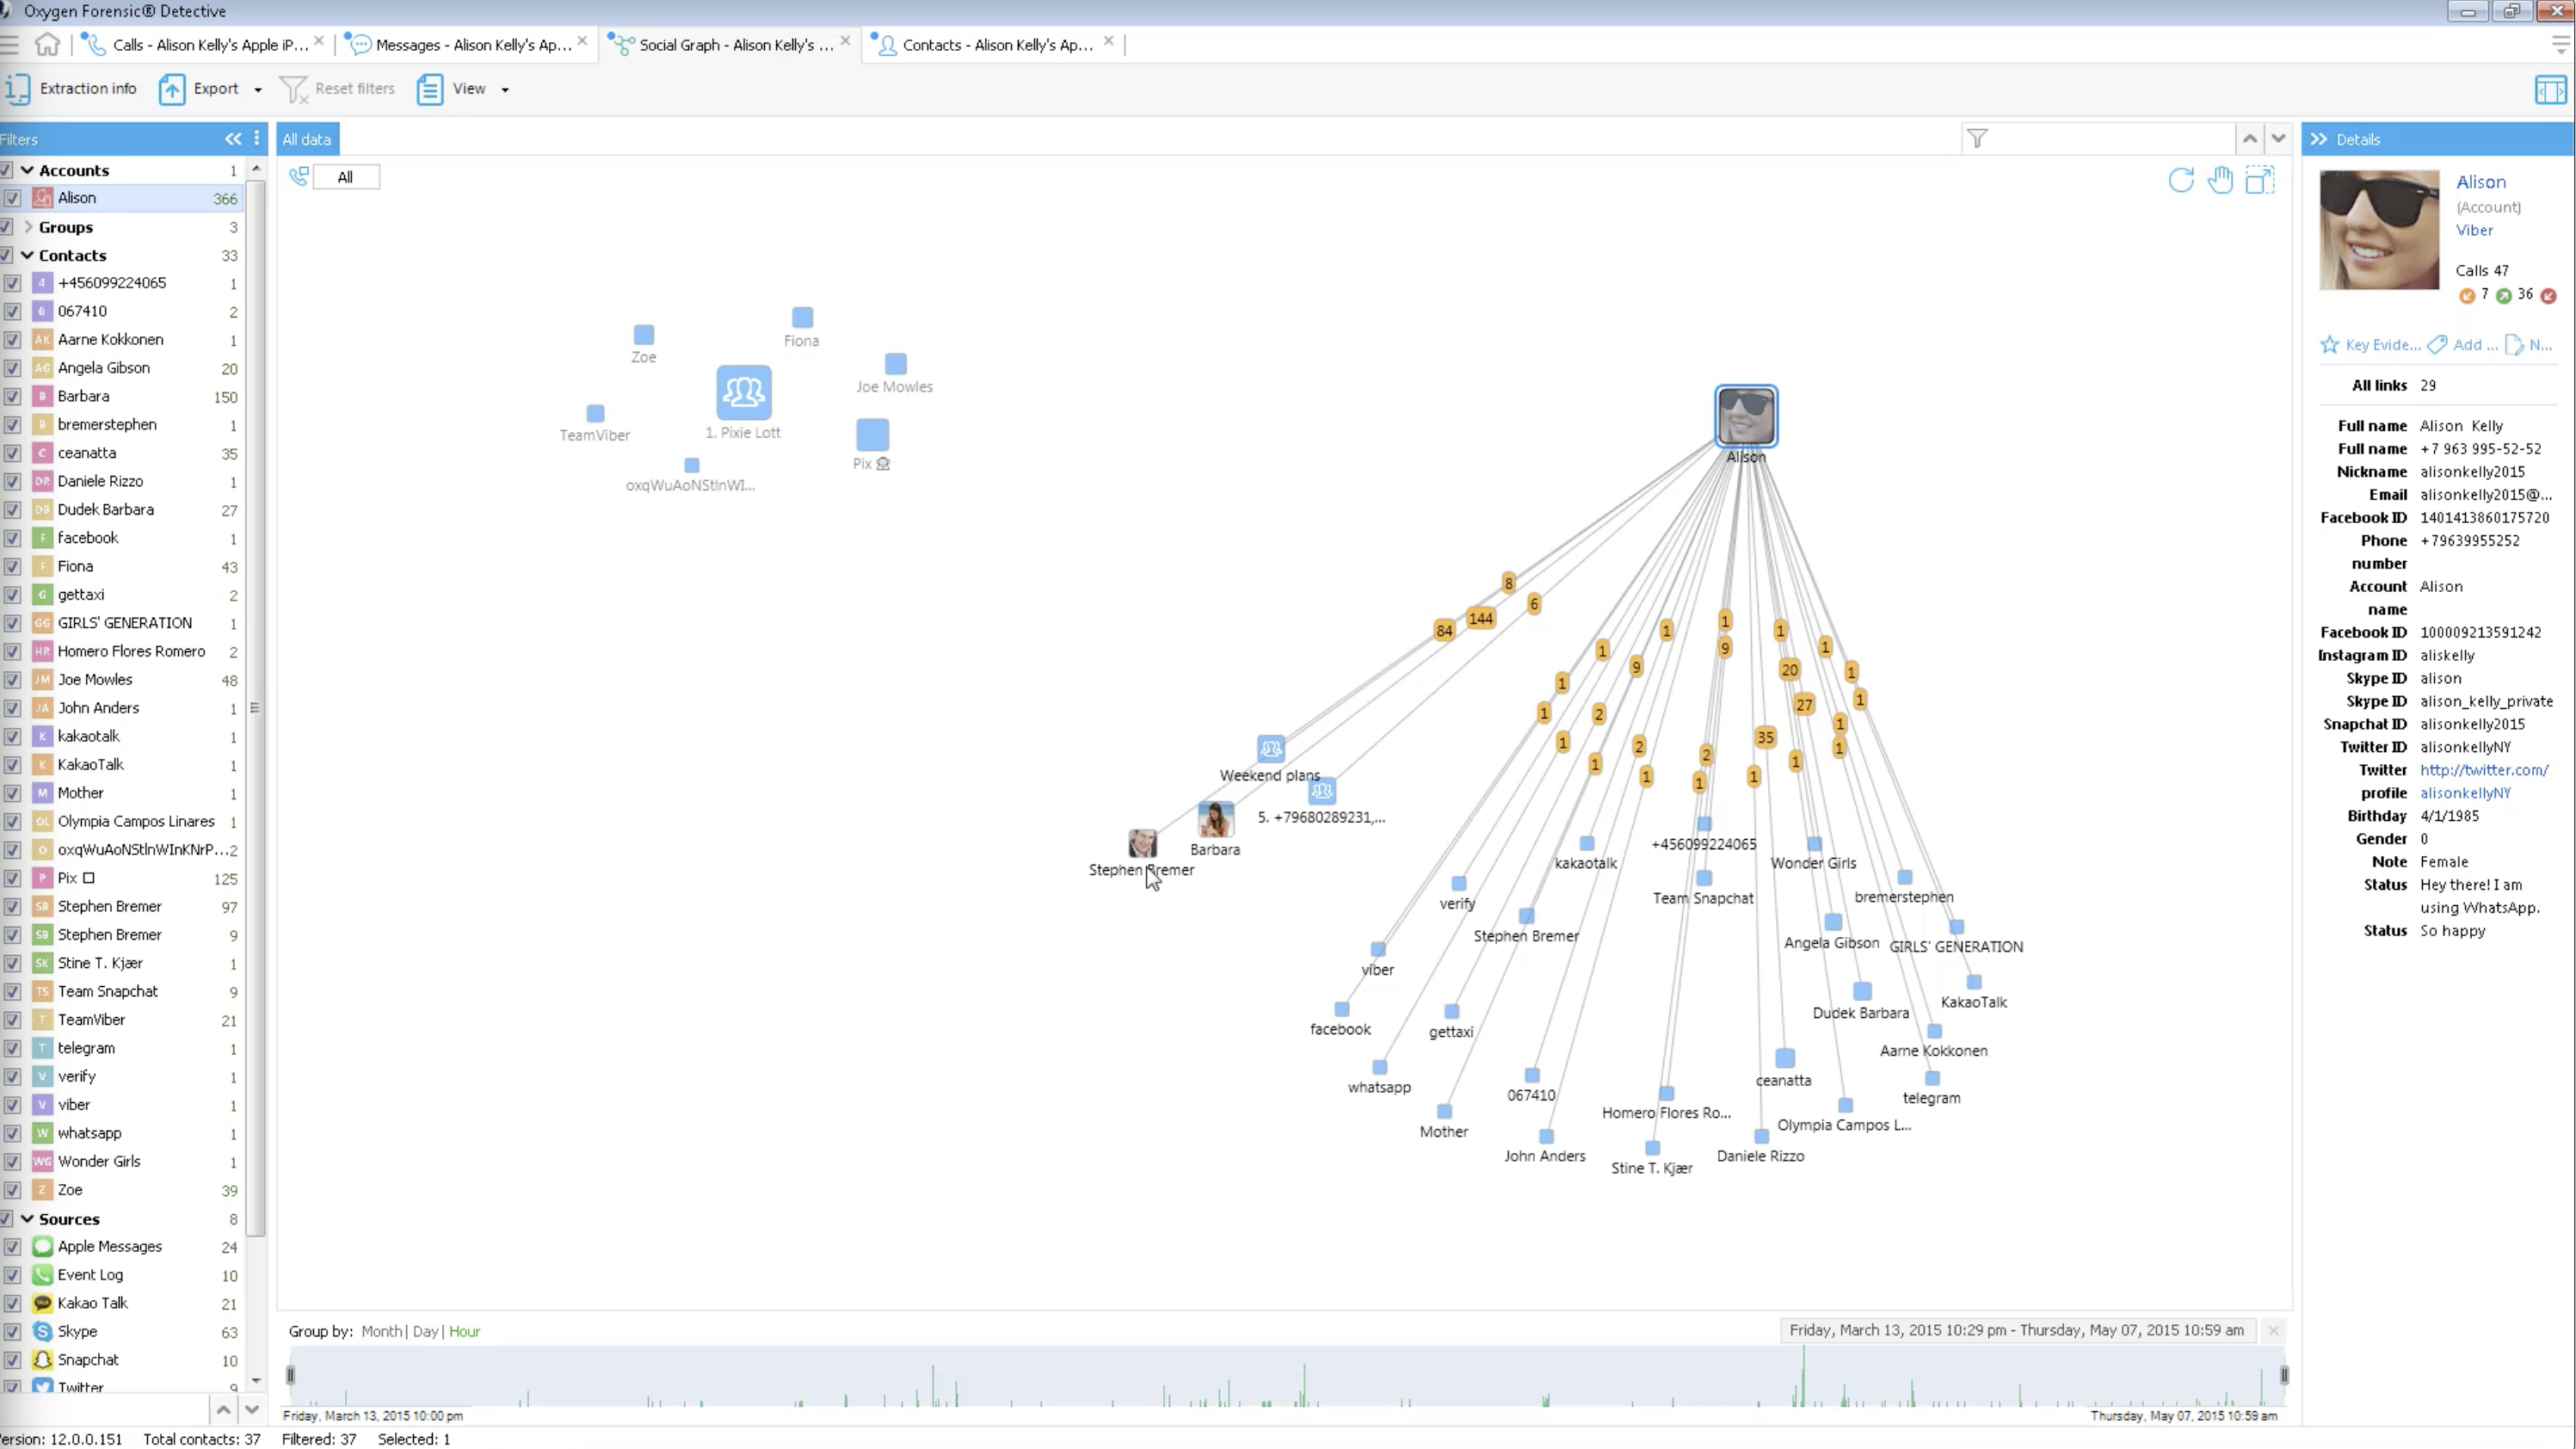The image size is (2576, 1449).
Task: Open Extraction info
Action: tap(70, 89)
